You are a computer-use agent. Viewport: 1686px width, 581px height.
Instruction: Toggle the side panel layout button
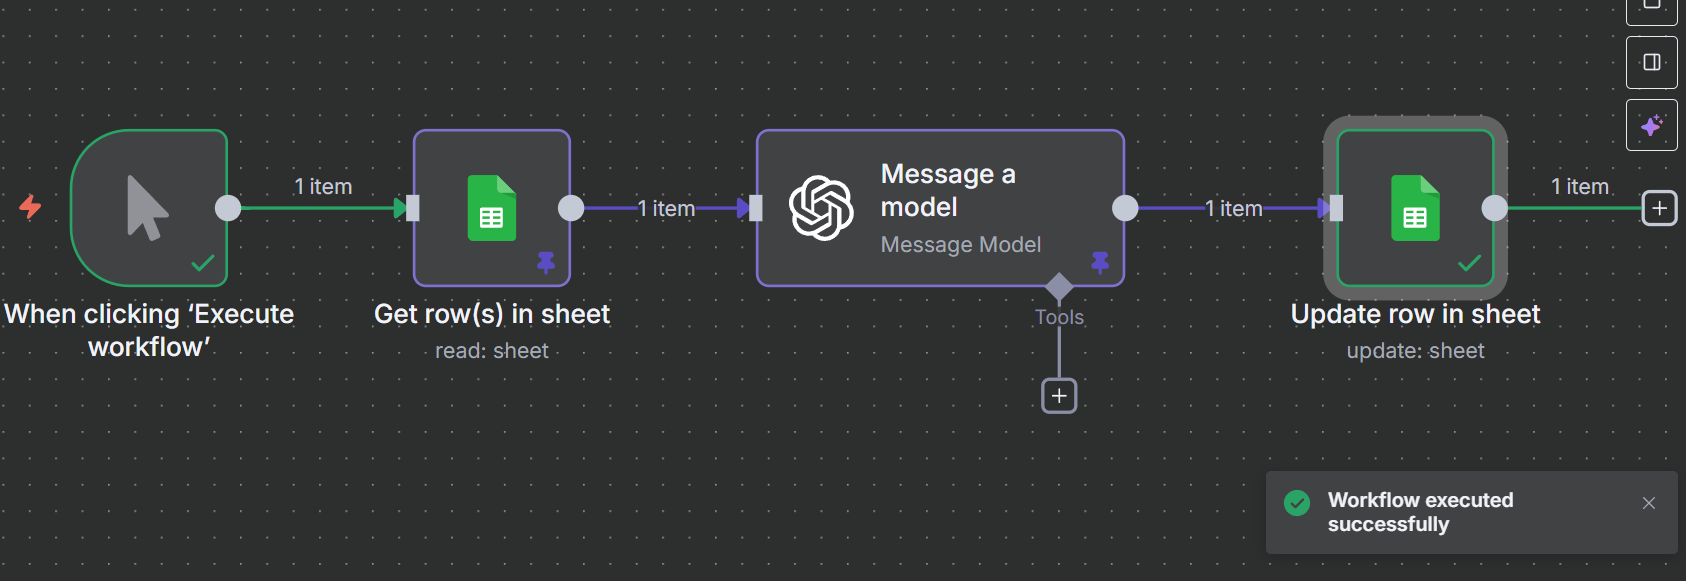(1652, 62)
